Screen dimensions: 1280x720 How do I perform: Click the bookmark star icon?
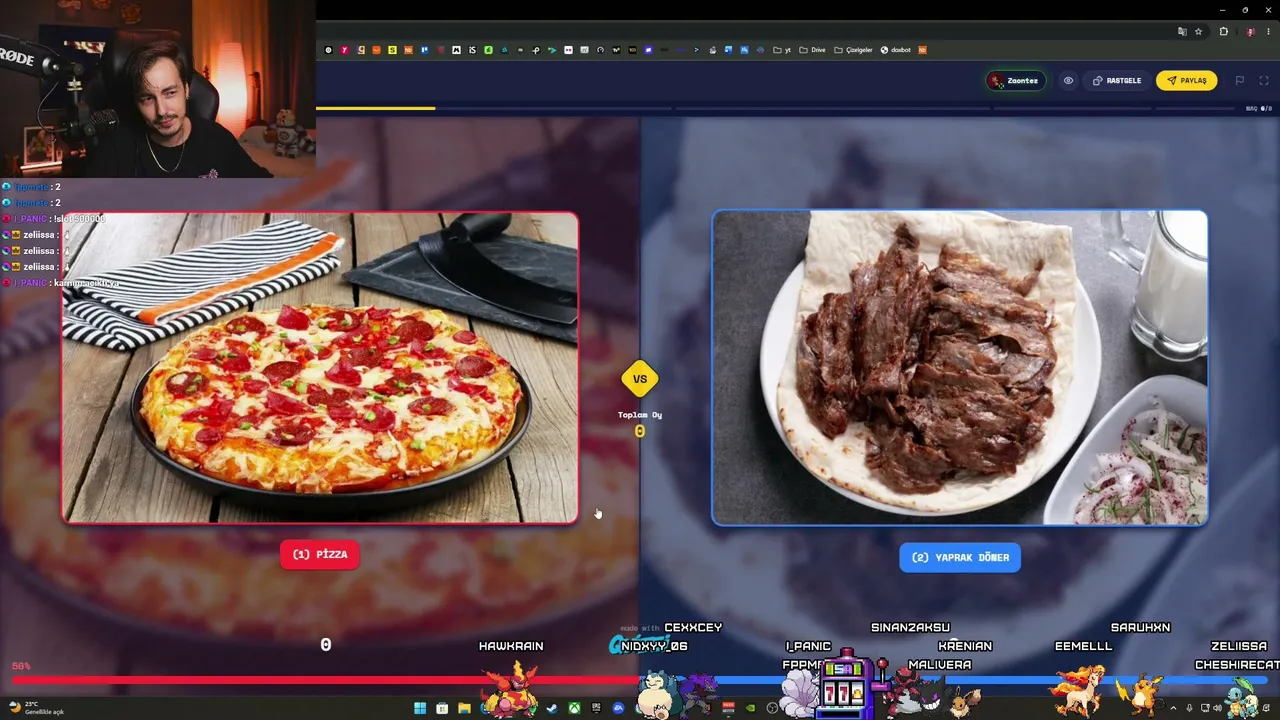pos(1198,31)
